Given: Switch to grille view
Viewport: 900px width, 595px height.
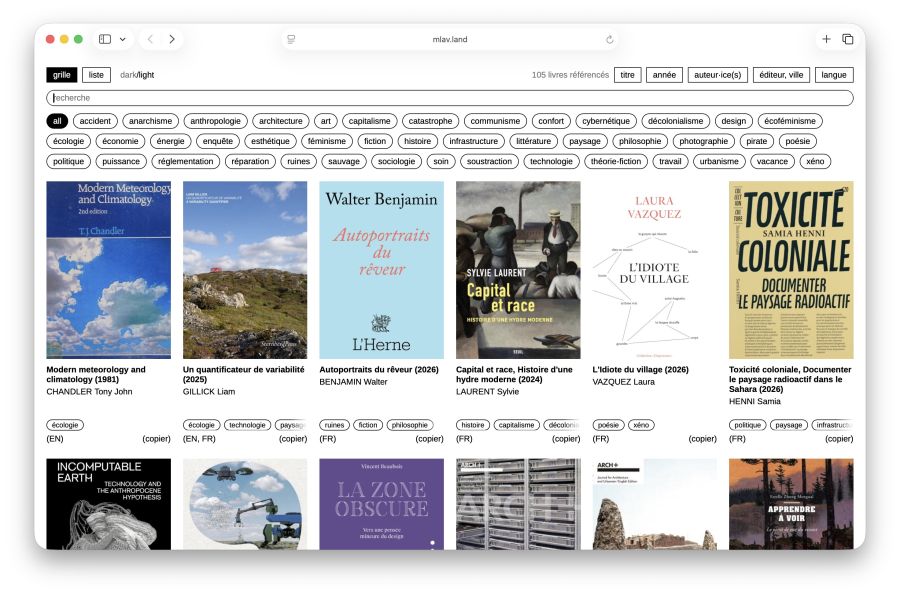Looking at the screenshot, I should click(61, 75).
